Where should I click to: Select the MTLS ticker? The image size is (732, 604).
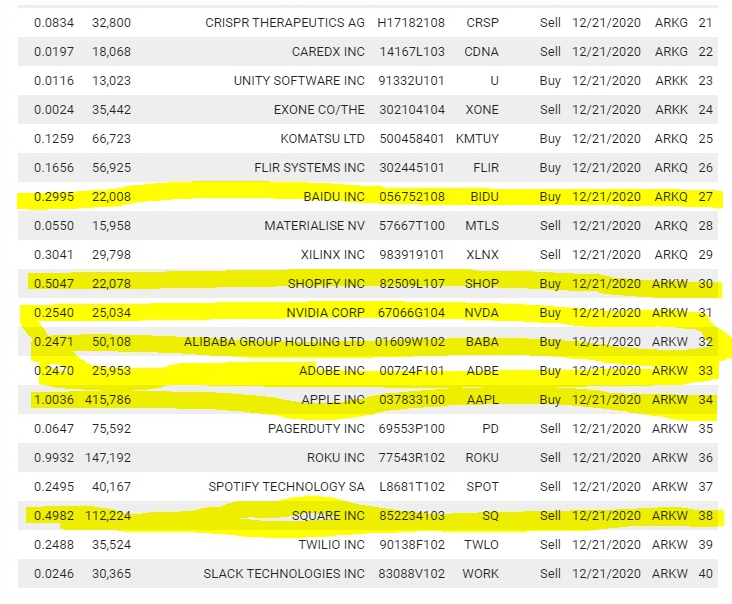pos(482,225)
